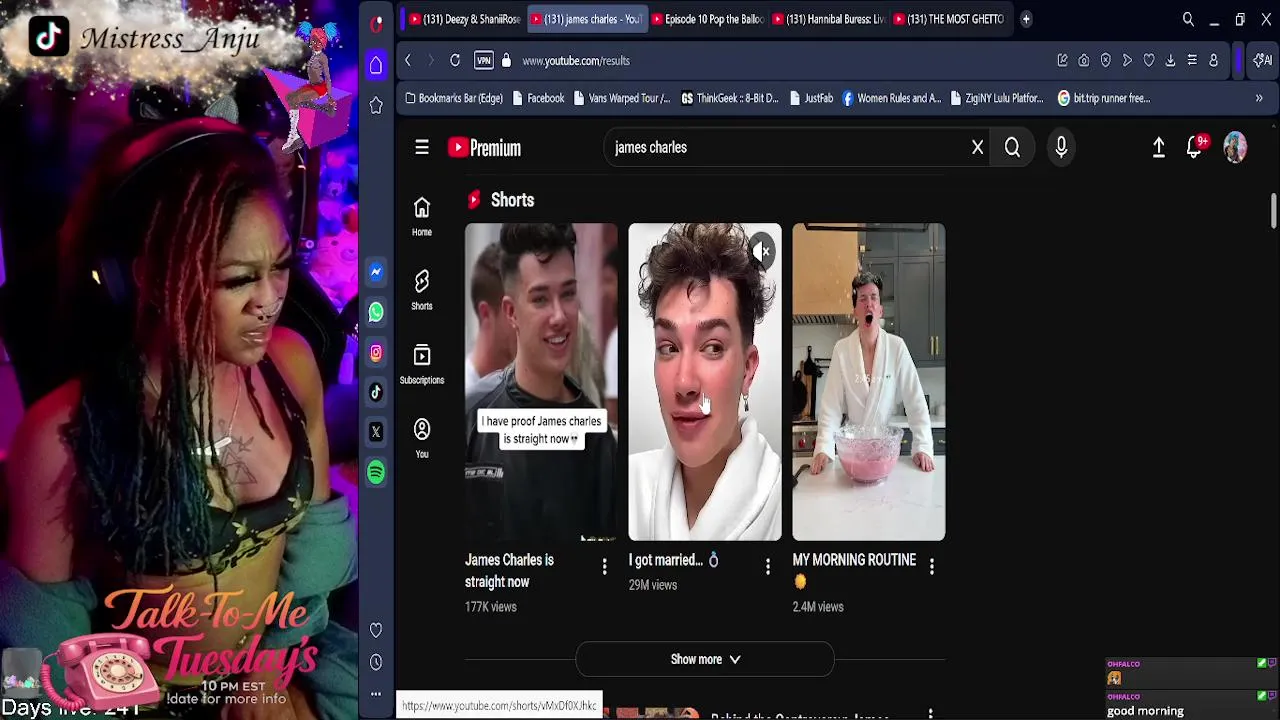1280x720 pixels.
Task: Open the sidebar home start page icon
Action: (x=376, y=65)
